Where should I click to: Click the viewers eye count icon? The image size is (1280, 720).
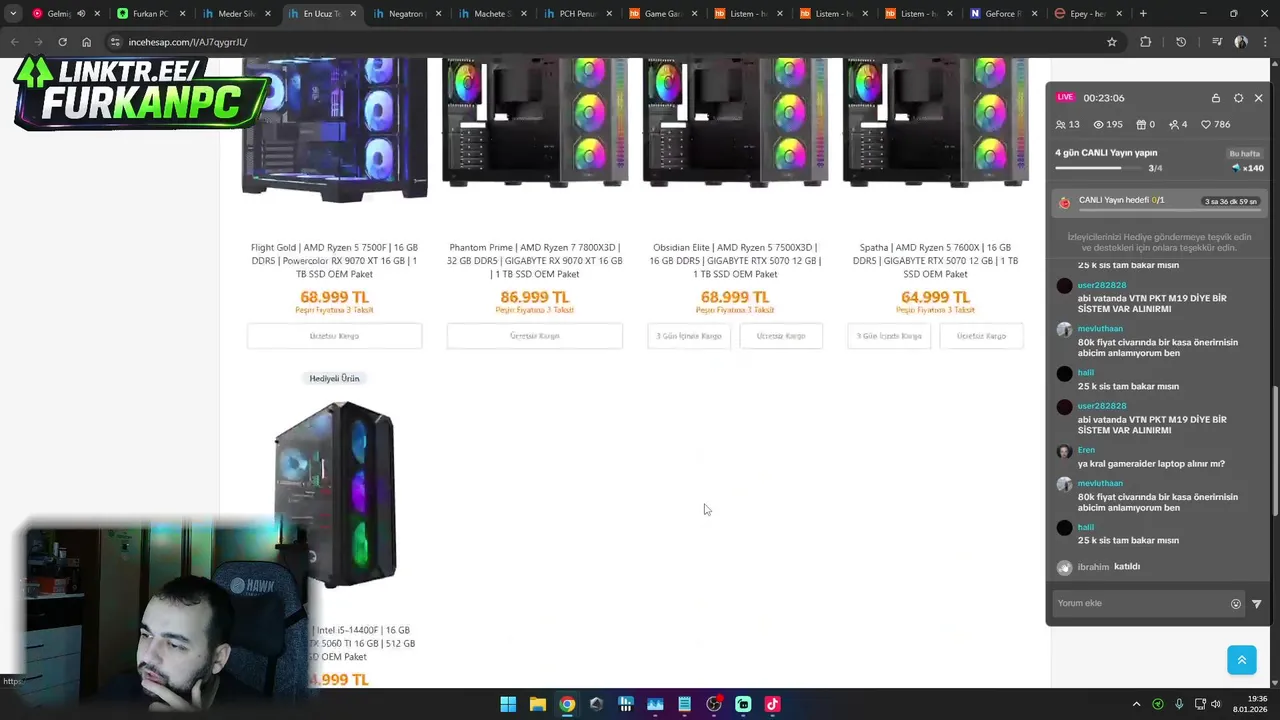[1098, 125]
